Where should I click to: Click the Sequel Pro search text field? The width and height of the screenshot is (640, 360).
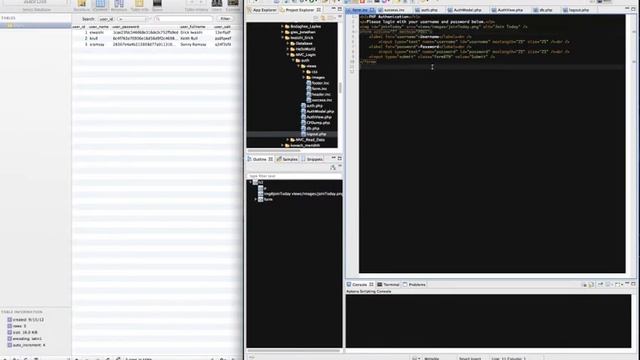coord(184,19)
